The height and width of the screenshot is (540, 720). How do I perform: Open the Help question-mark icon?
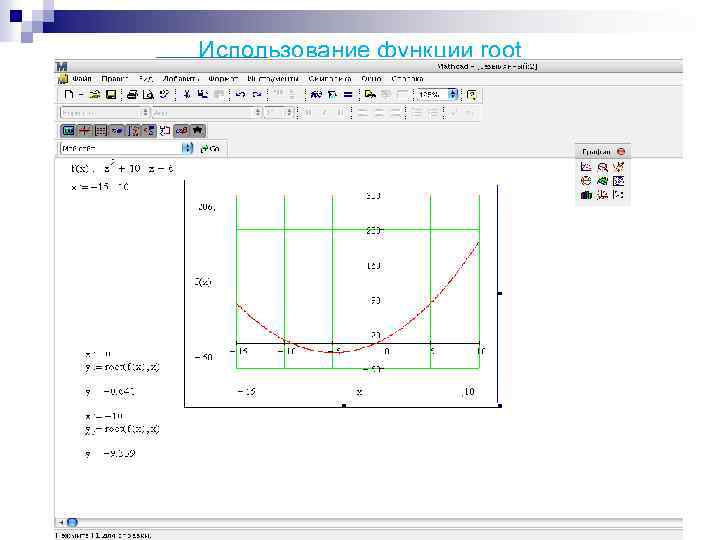(x=471, y=95)
